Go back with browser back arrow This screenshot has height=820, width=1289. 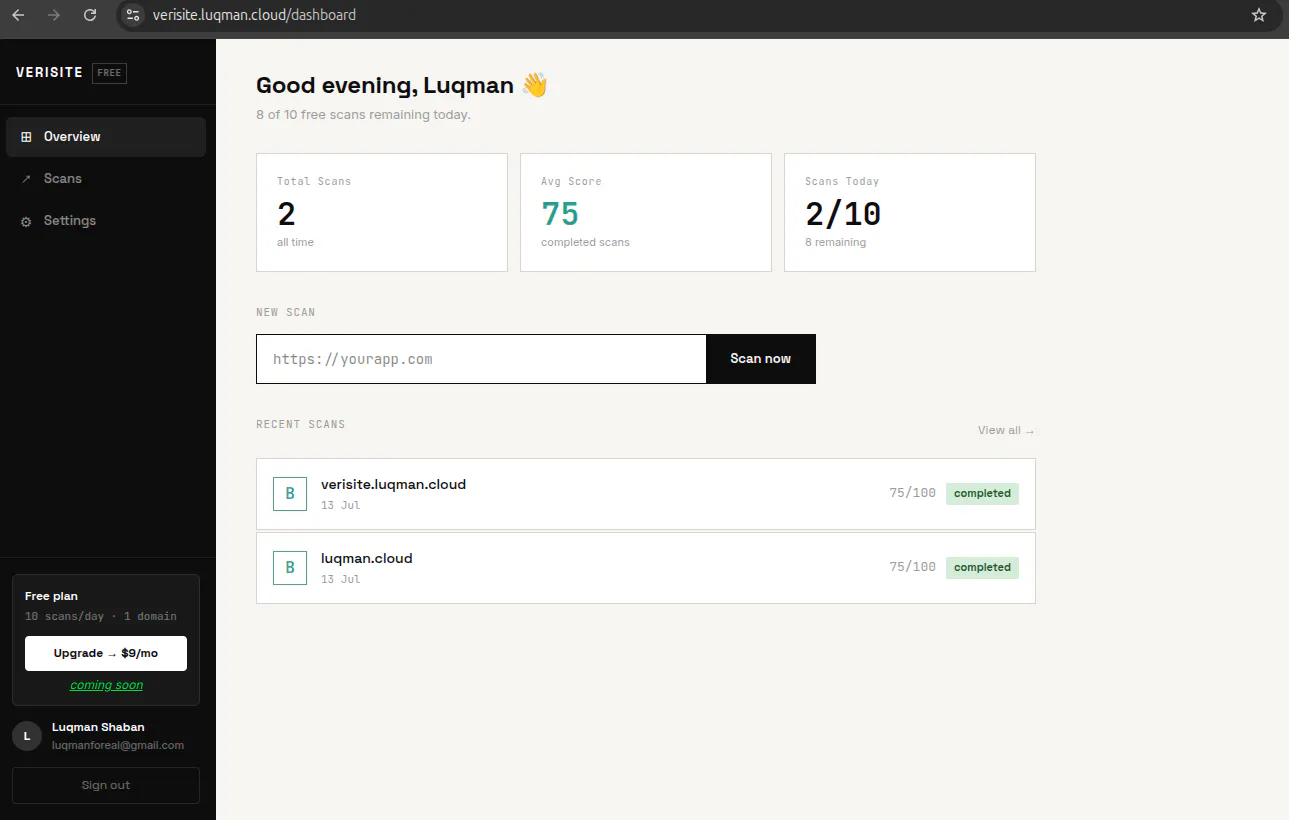18,15
